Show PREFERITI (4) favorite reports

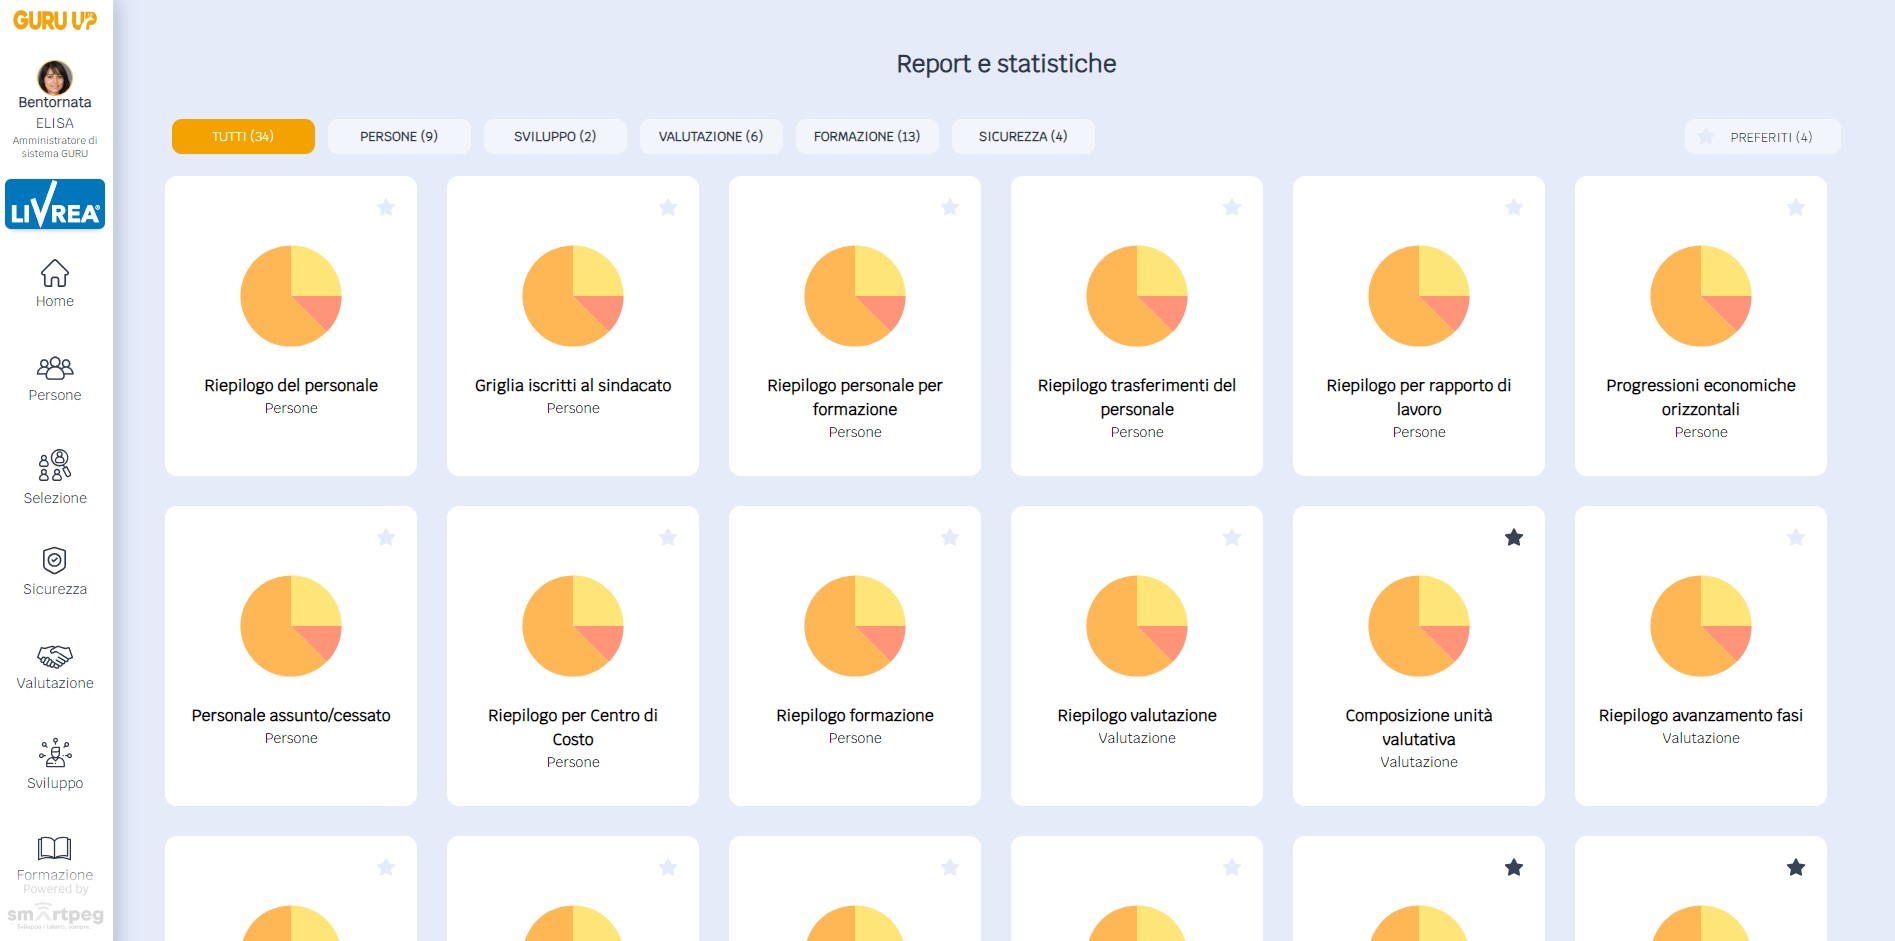click(1762, 137)
